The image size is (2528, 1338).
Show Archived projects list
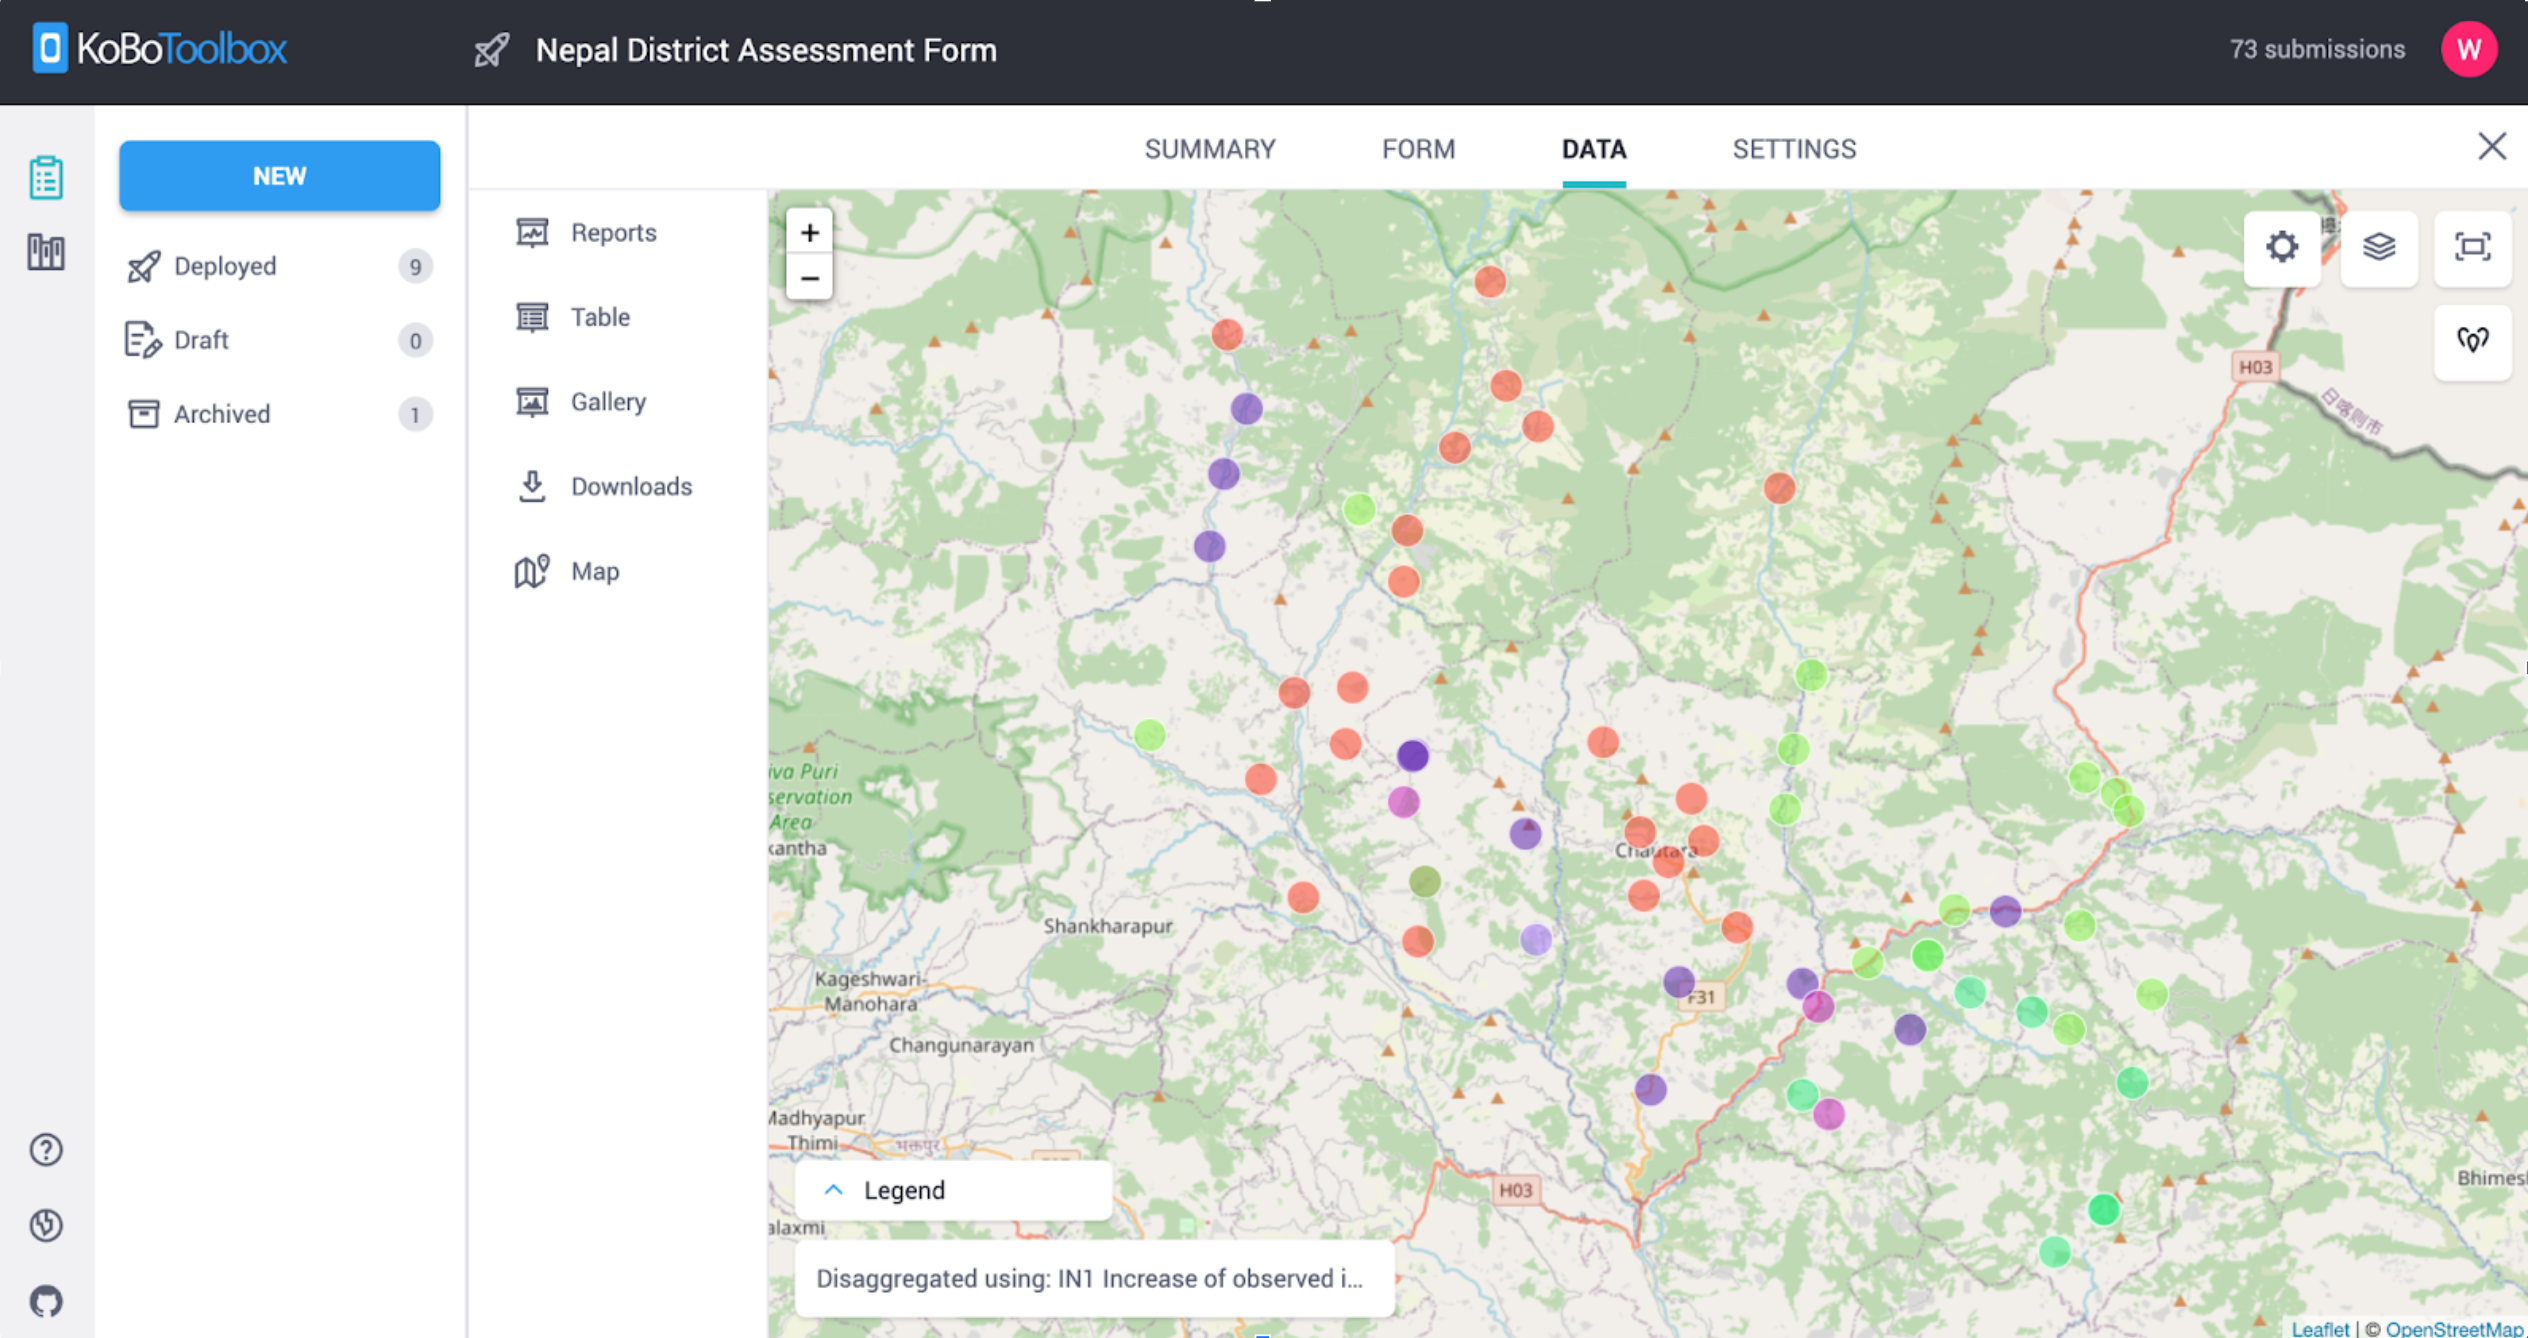tap(221, 414)
